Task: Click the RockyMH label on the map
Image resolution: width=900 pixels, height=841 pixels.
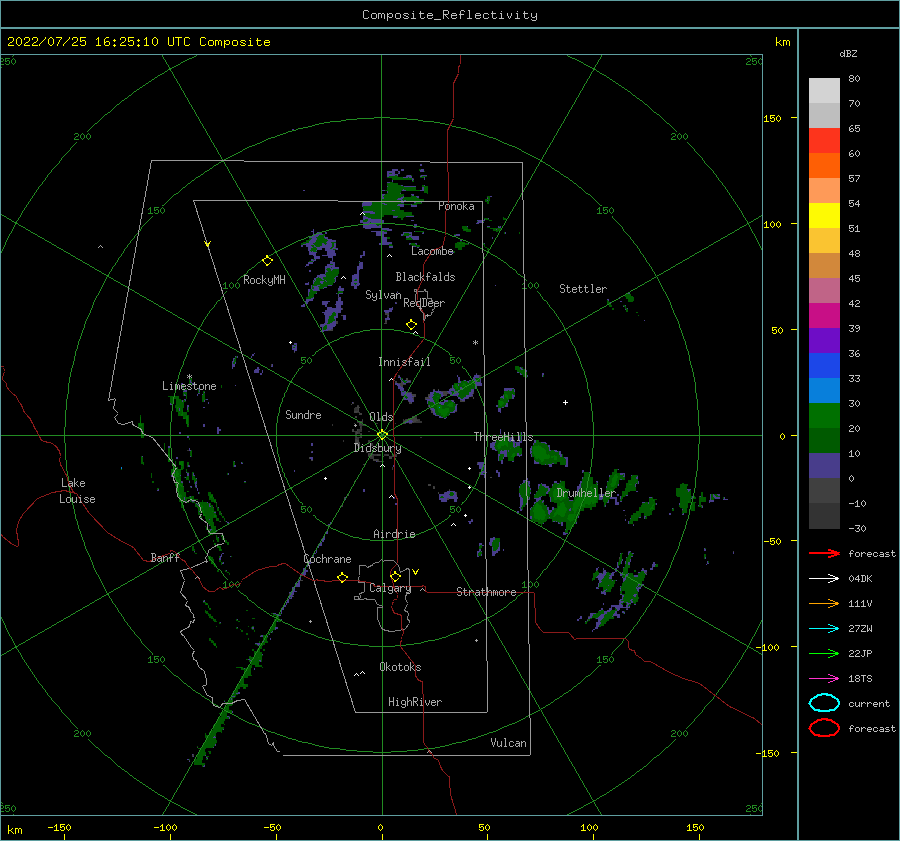Action: coord(264,280)
